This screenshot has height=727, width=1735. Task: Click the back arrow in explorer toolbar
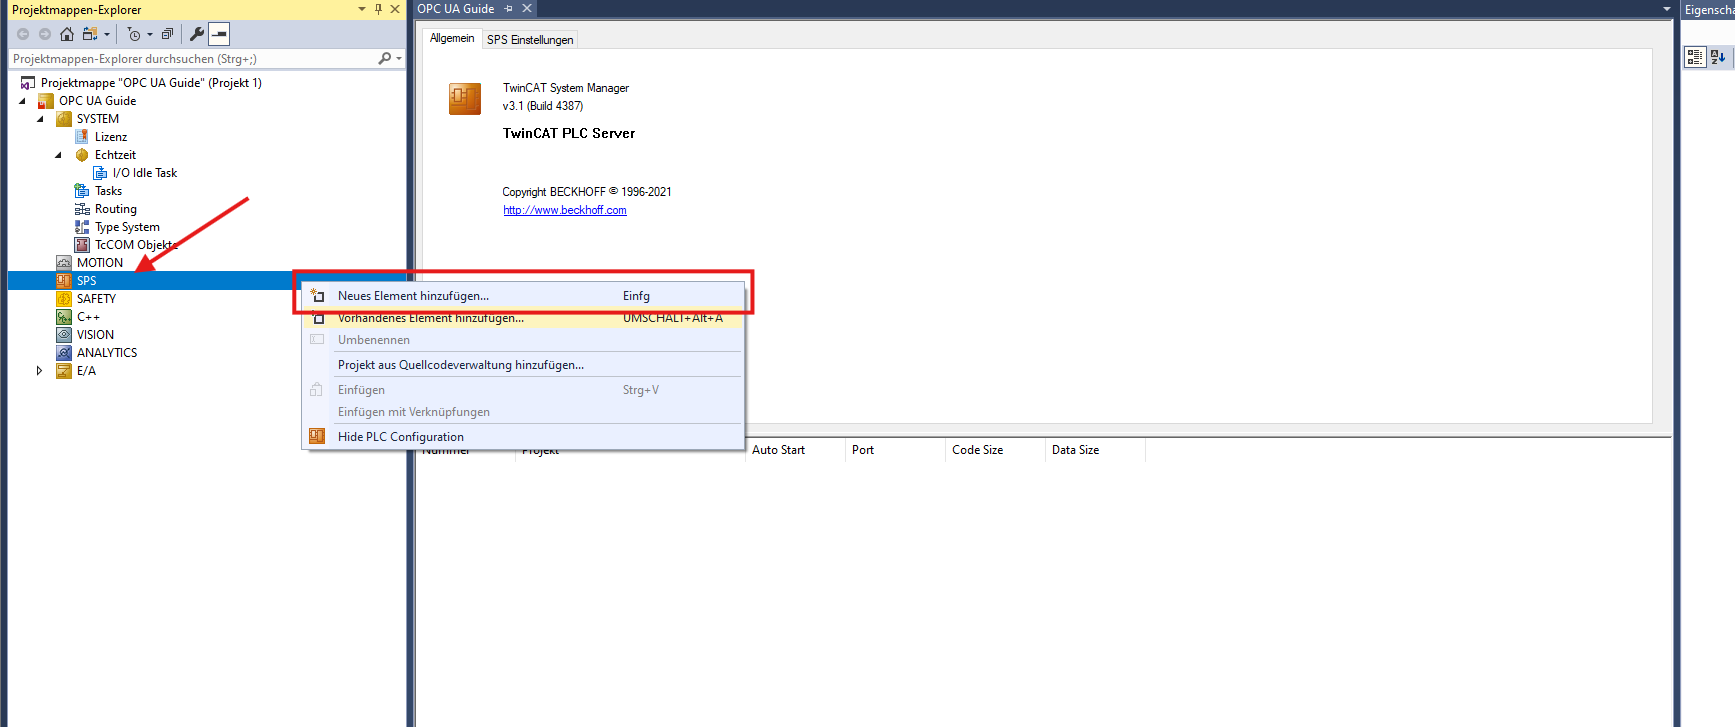23,34
